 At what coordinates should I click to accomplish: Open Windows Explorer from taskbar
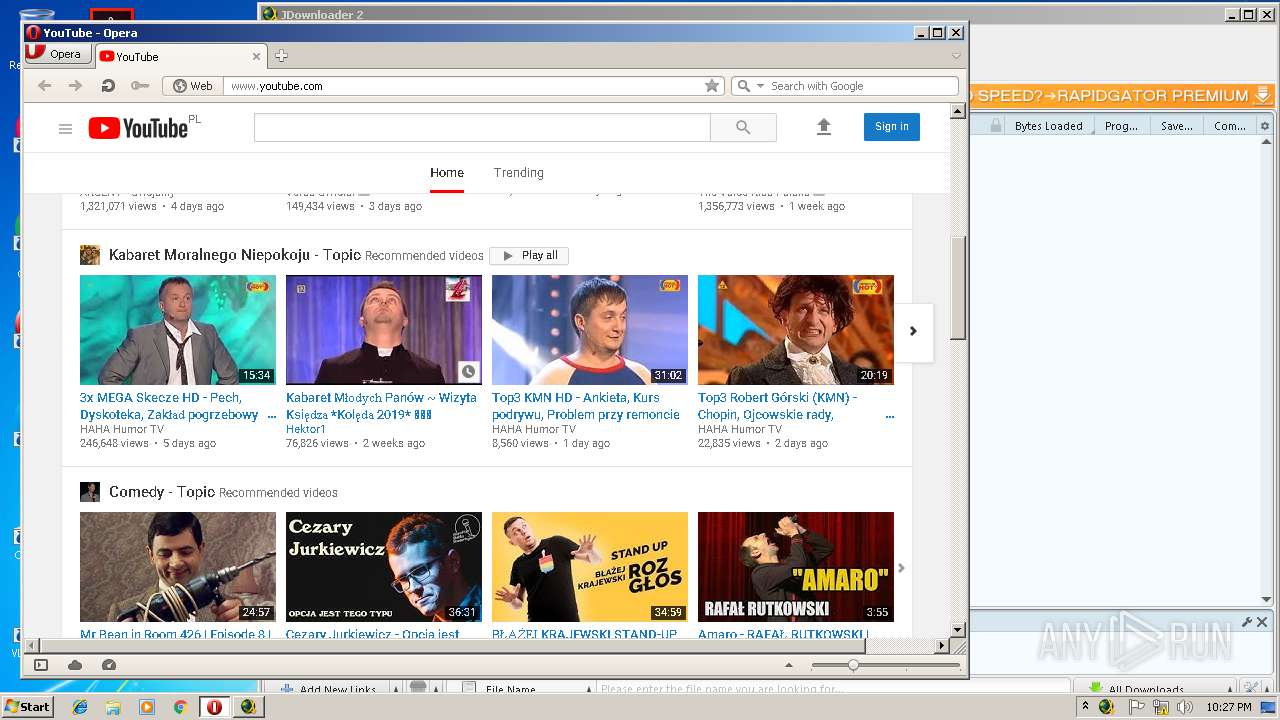click(113, 707)
